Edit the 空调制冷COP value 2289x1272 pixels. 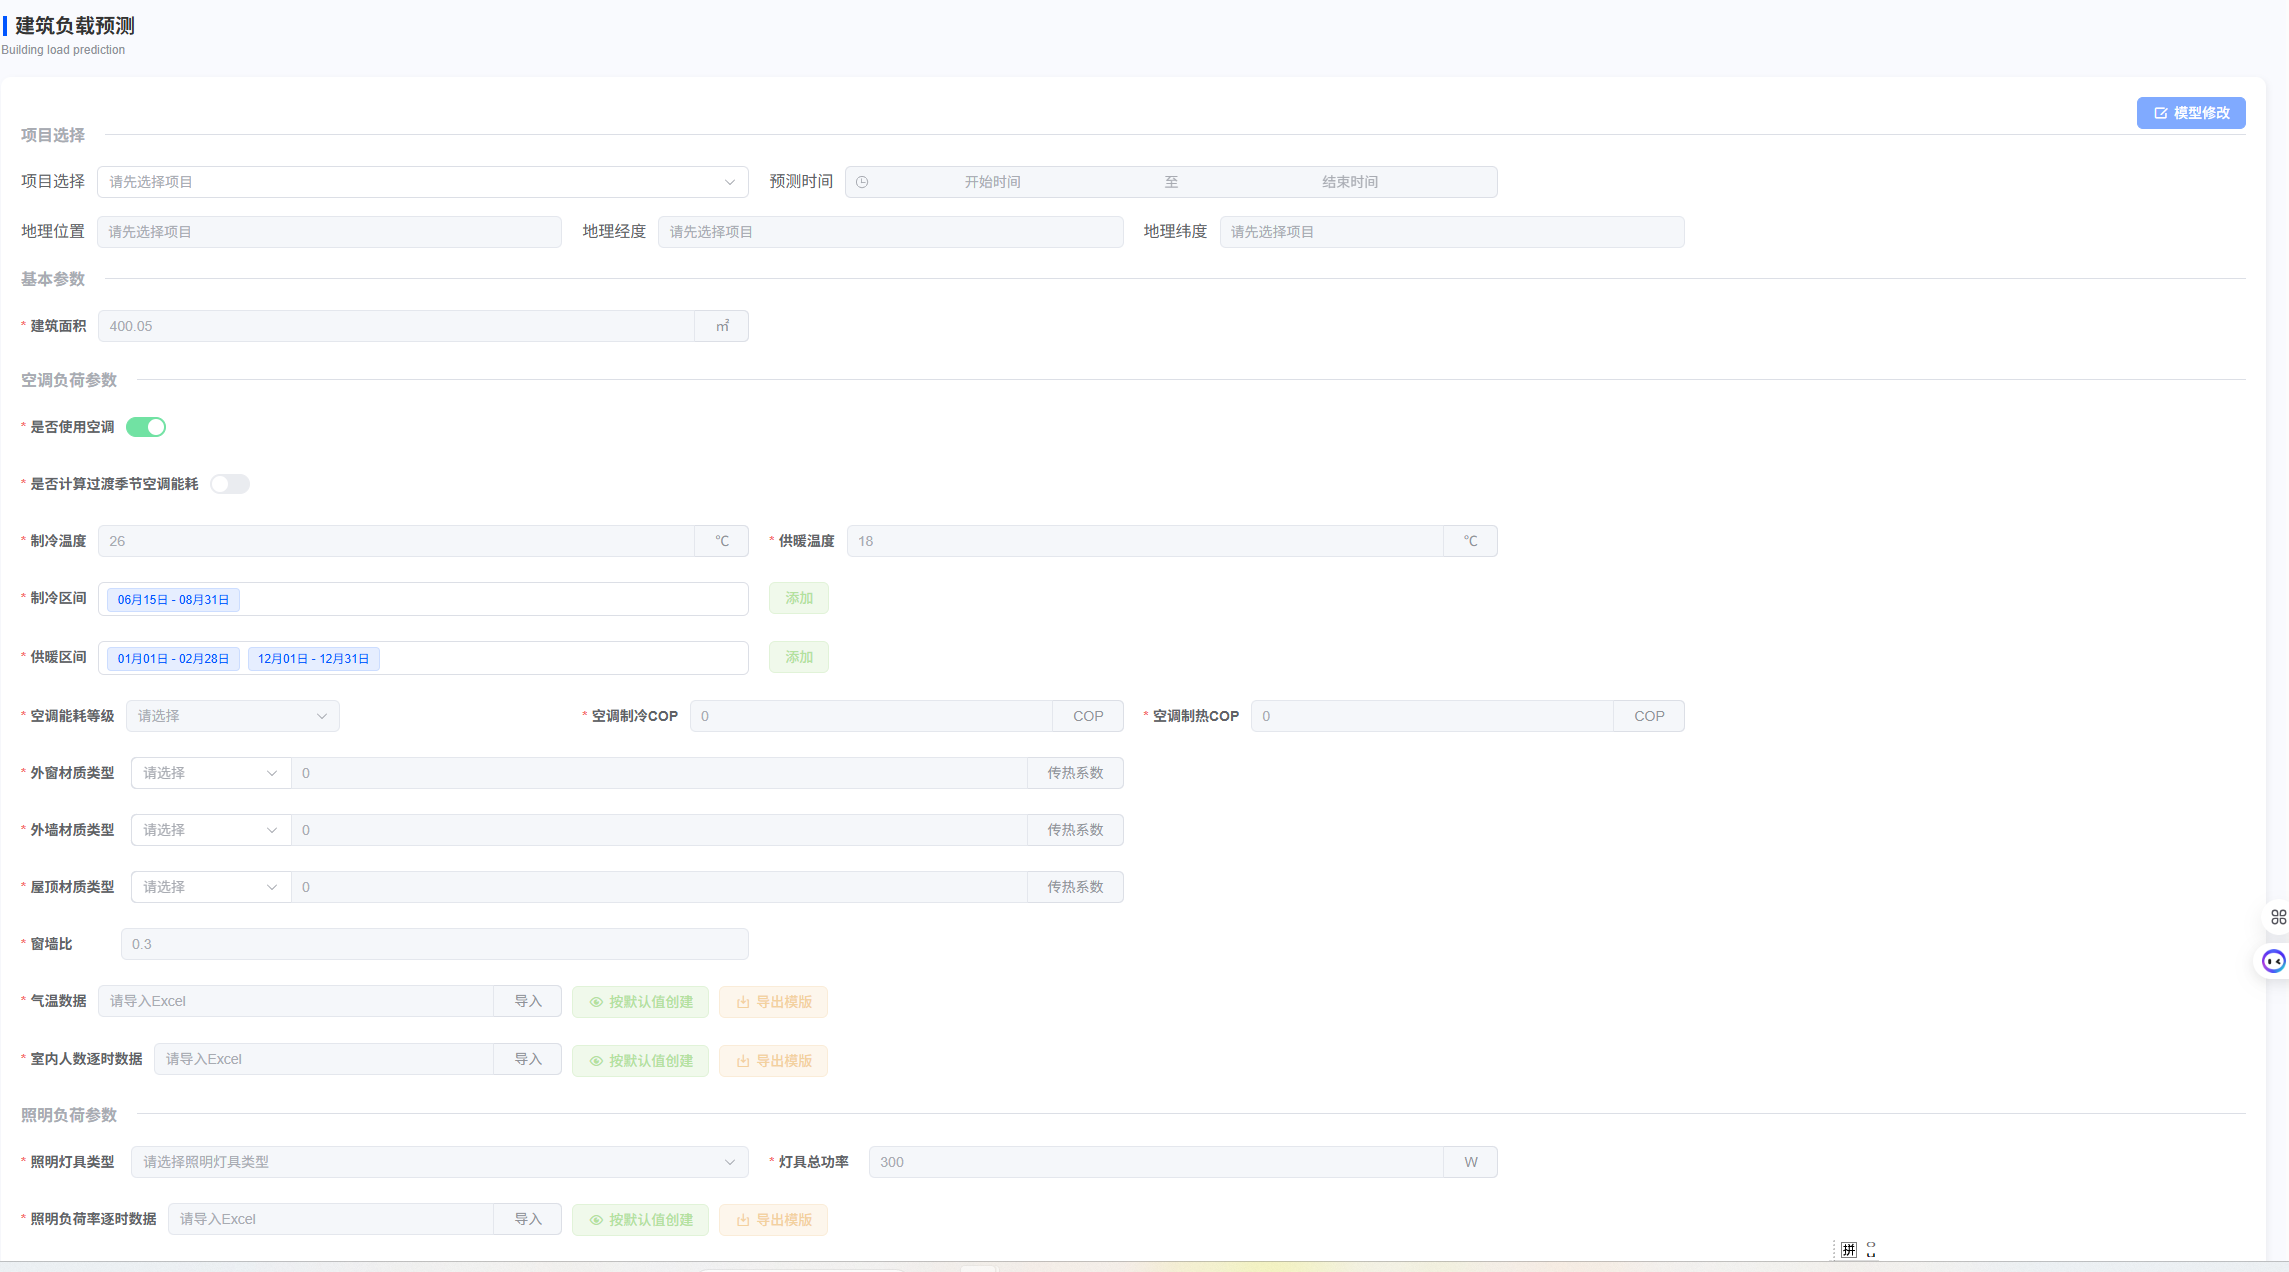click(x=871, y=716)
